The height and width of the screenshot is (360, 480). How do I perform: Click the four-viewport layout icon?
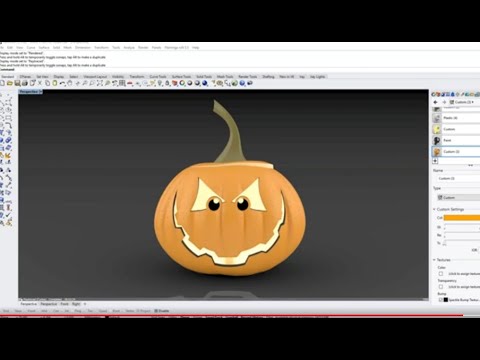coord(123,83)
